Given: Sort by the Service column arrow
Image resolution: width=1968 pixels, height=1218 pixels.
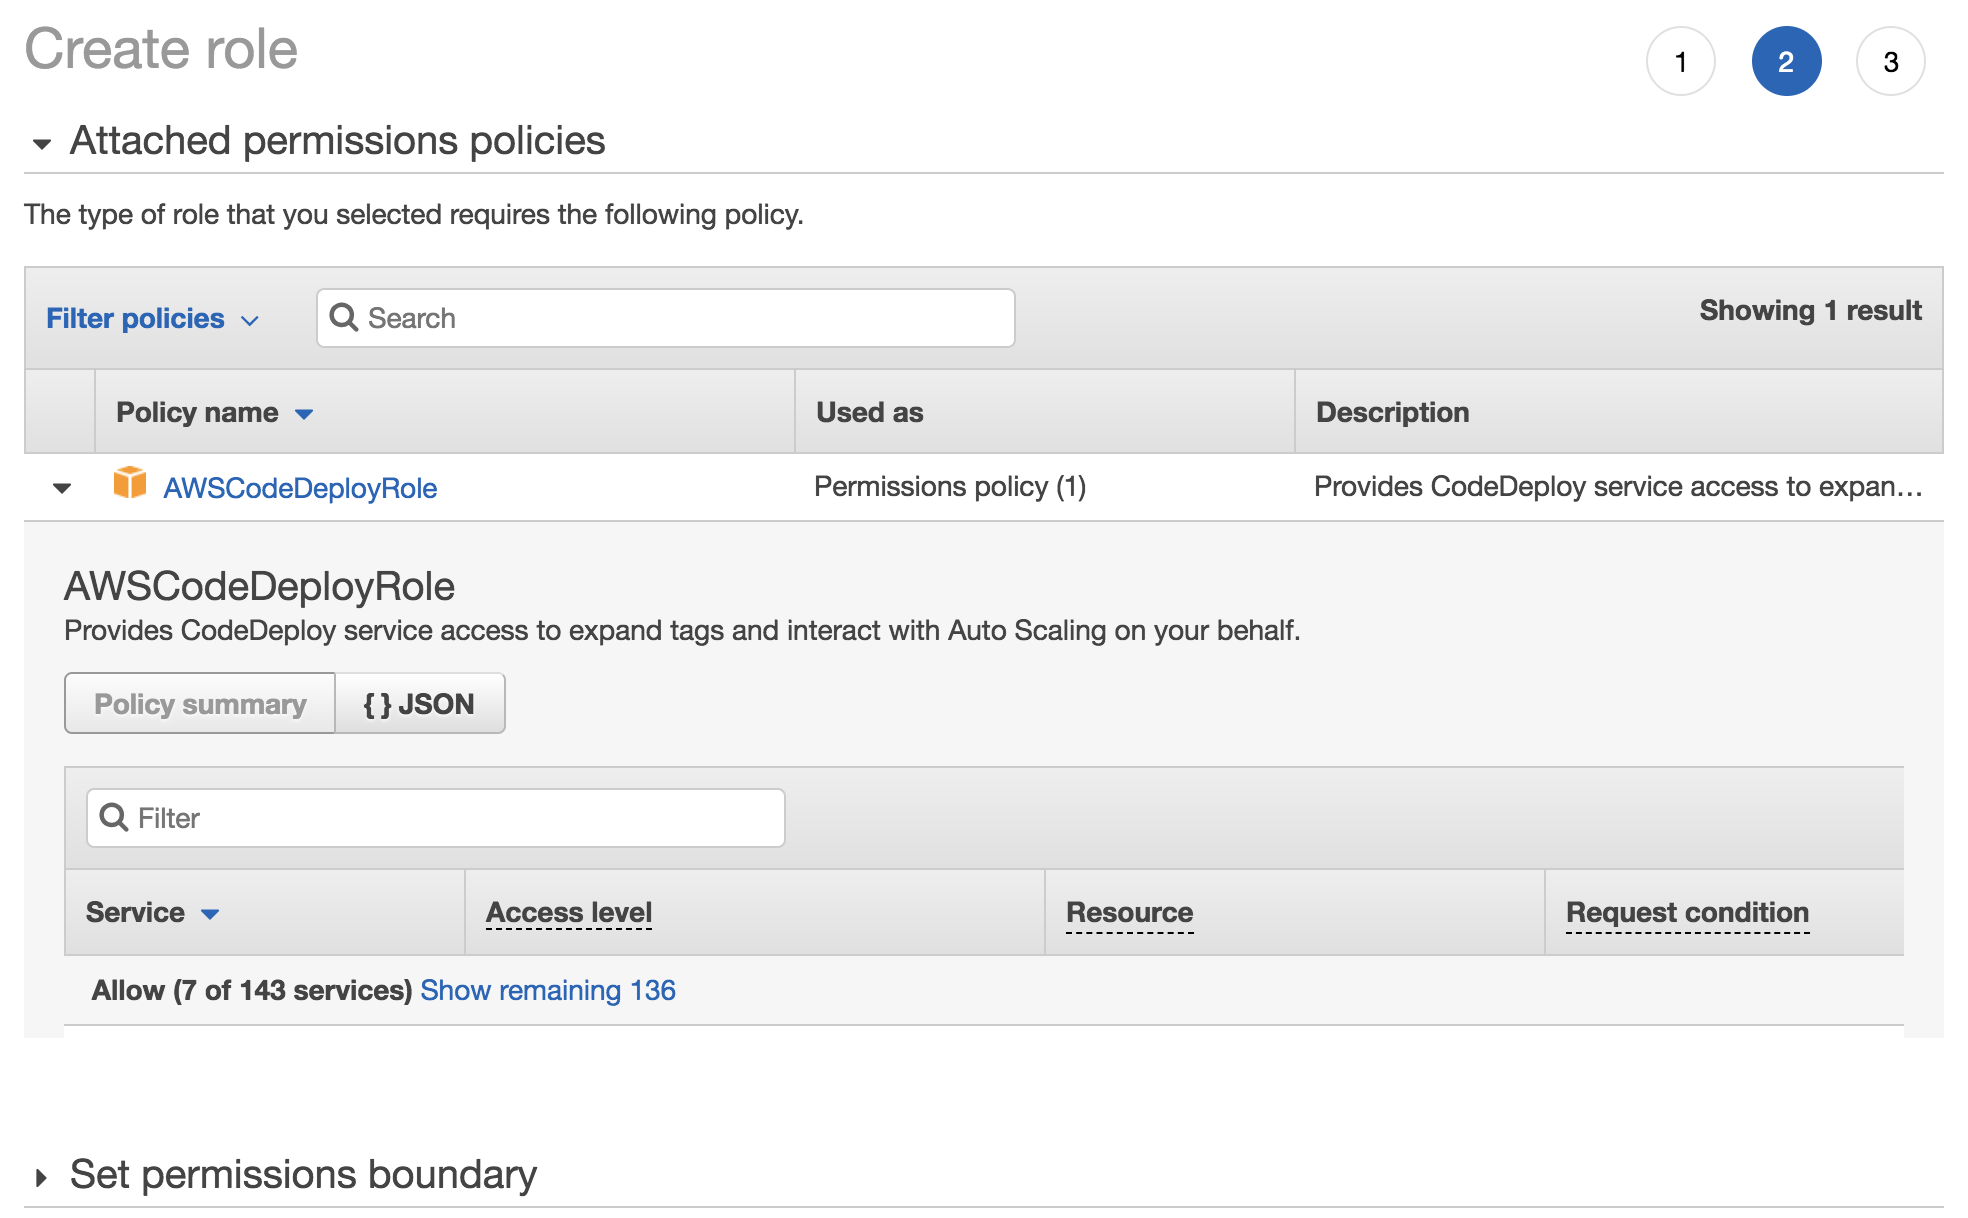Looking at the screenshot, I should (210, 914).
